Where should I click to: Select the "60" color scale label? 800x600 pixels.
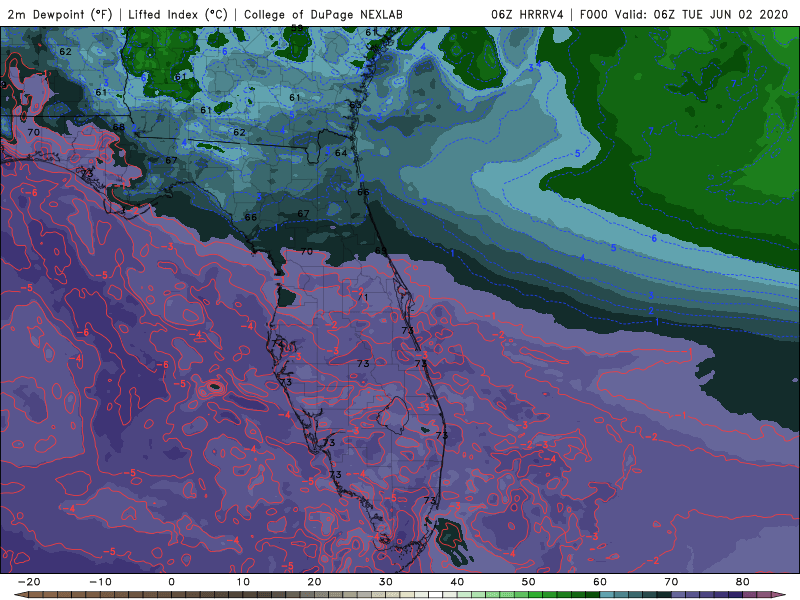(x=600, y=582)
